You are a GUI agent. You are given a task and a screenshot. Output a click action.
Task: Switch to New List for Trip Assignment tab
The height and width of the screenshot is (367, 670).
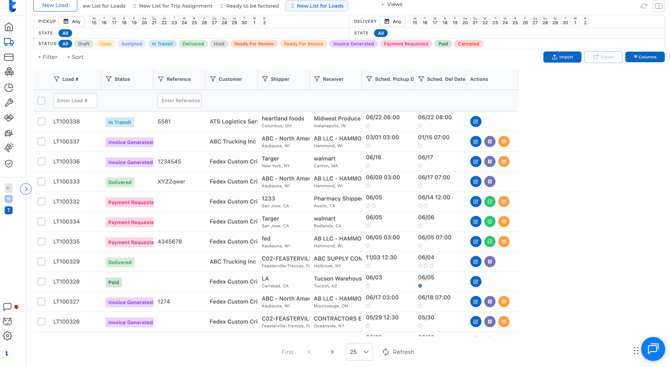[x=173, y=6]
